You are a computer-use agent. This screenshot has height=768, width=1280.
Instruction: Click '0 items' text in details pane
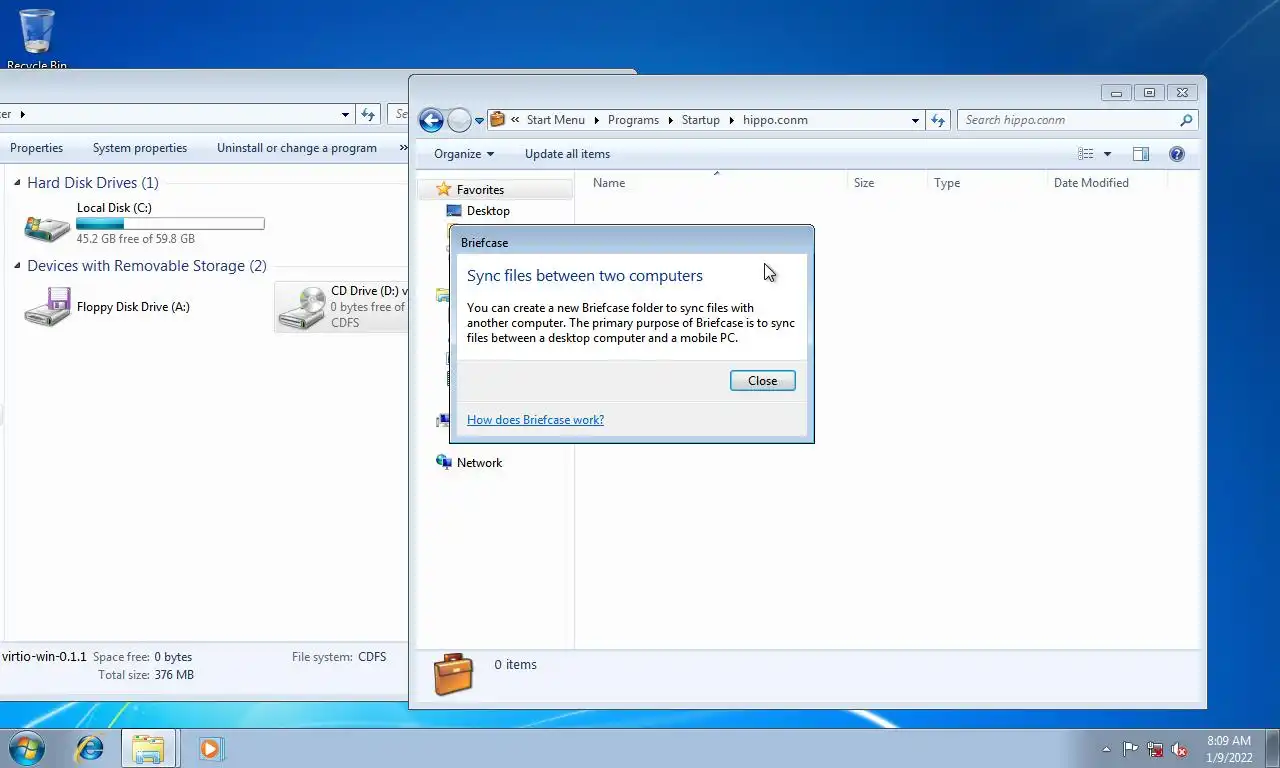[x=515, y=664]
